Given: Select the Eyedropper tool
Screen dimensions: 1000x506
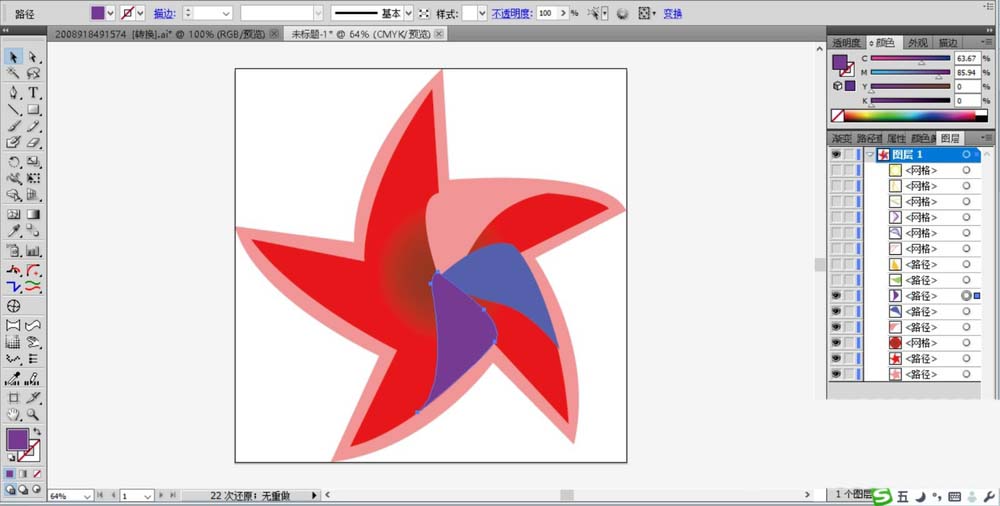Looking at the screenshot, I should coord(13,231).
